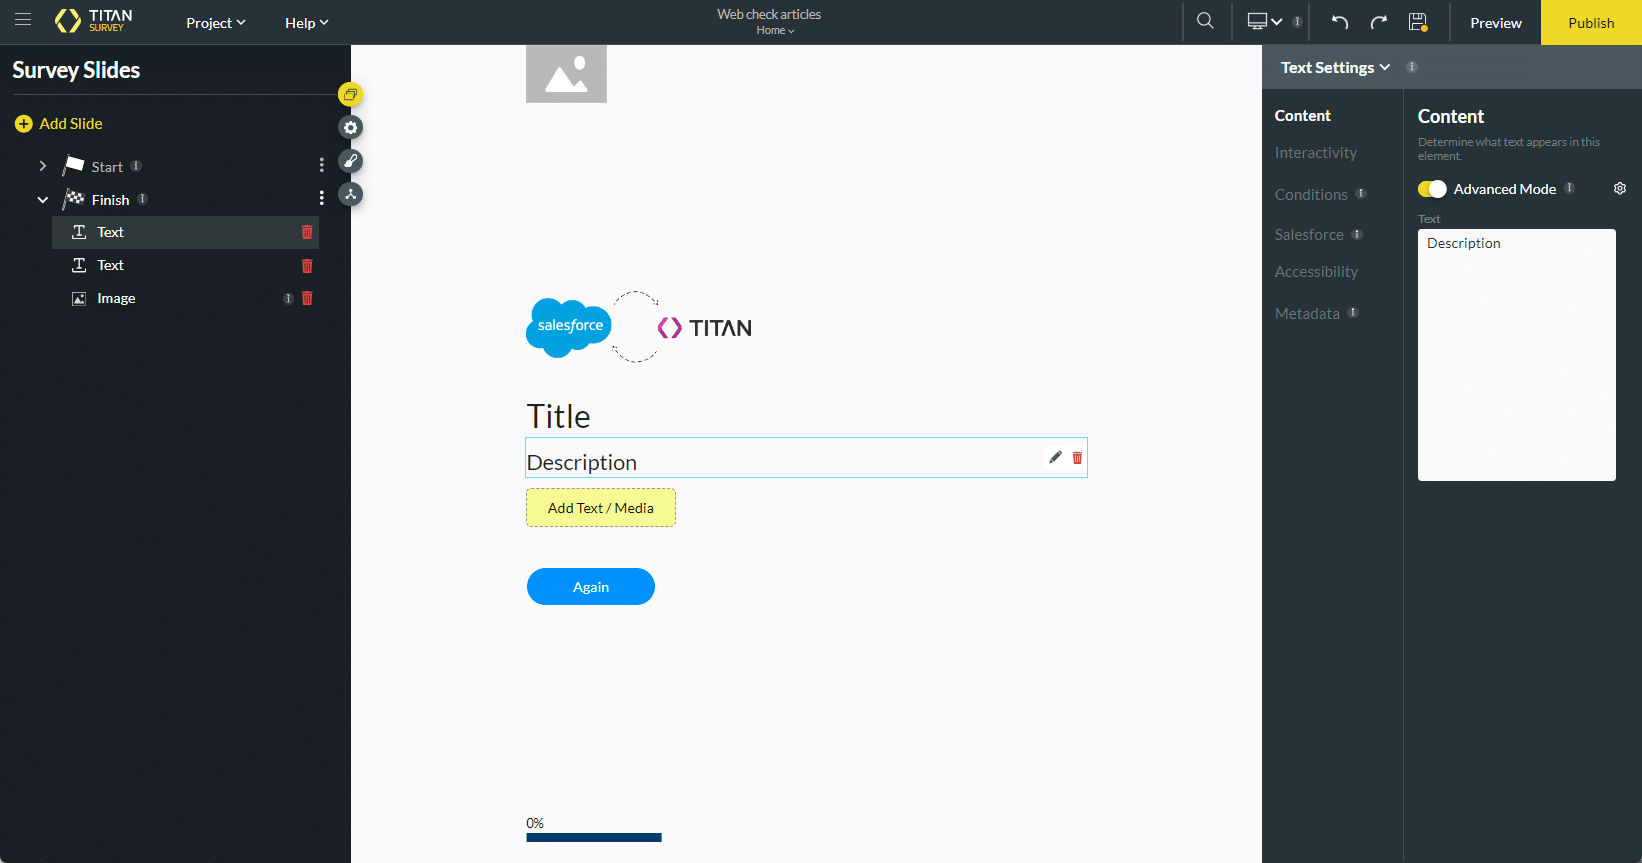Open the Help menu

click(x=306, y=23)
